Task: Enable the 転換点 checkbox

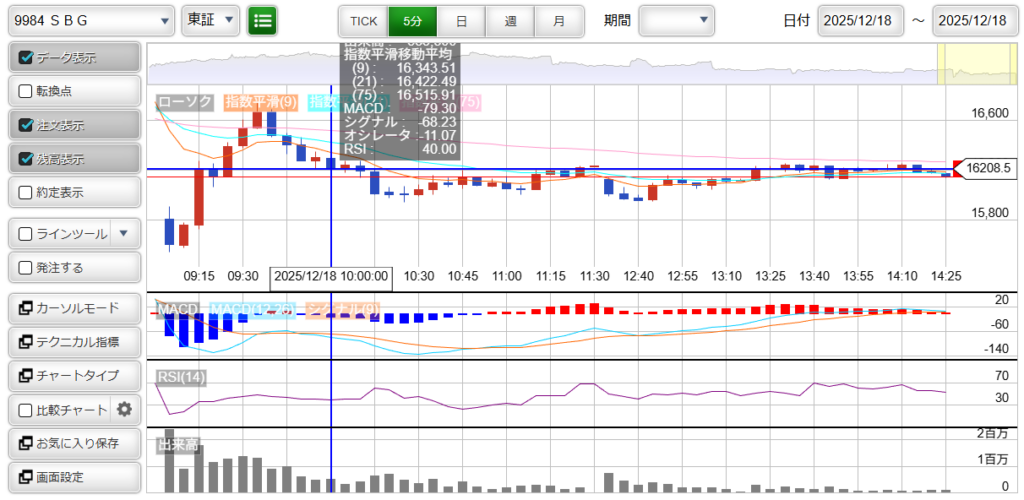Action: 27,91
